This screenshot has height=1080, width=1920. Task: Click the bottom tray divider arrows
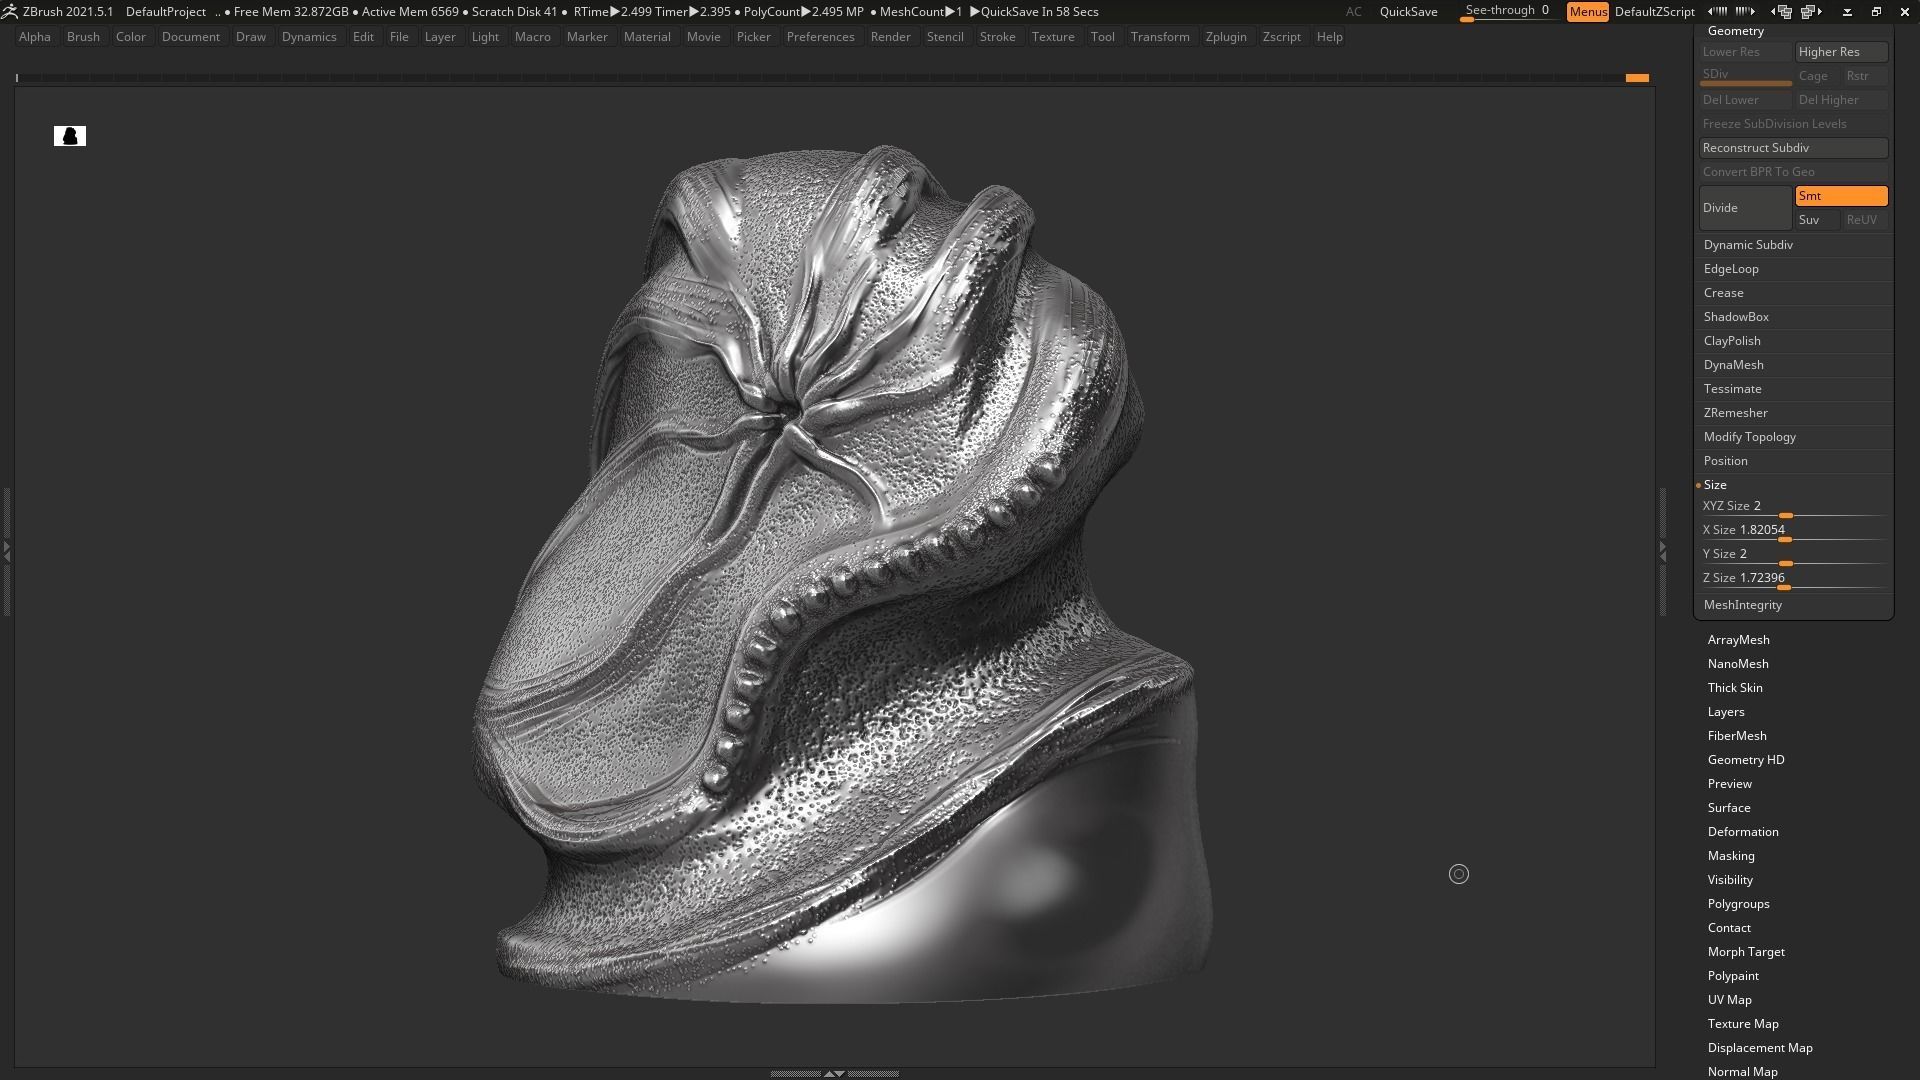coord(834,1073)
